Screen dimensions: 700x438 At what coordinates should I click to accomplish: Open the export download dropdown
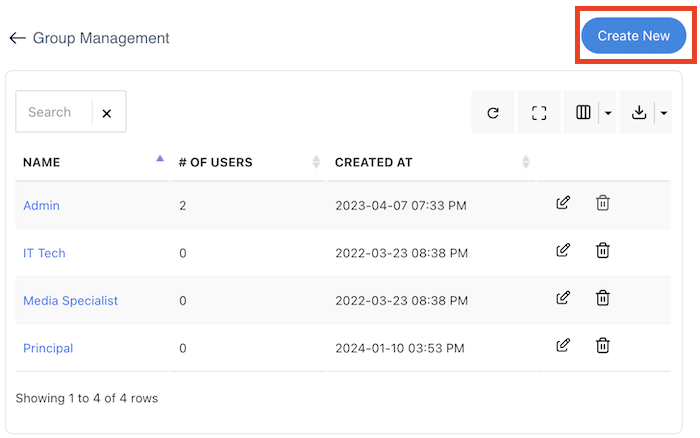(x=646, y=113)
